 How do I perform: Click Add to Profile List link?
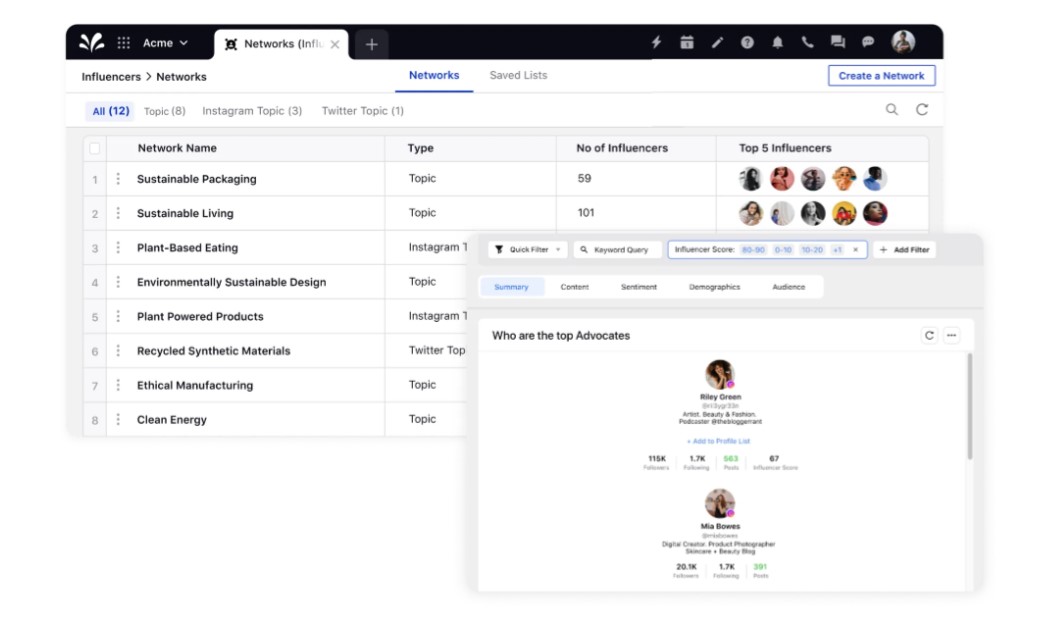(x=718, y=441)
